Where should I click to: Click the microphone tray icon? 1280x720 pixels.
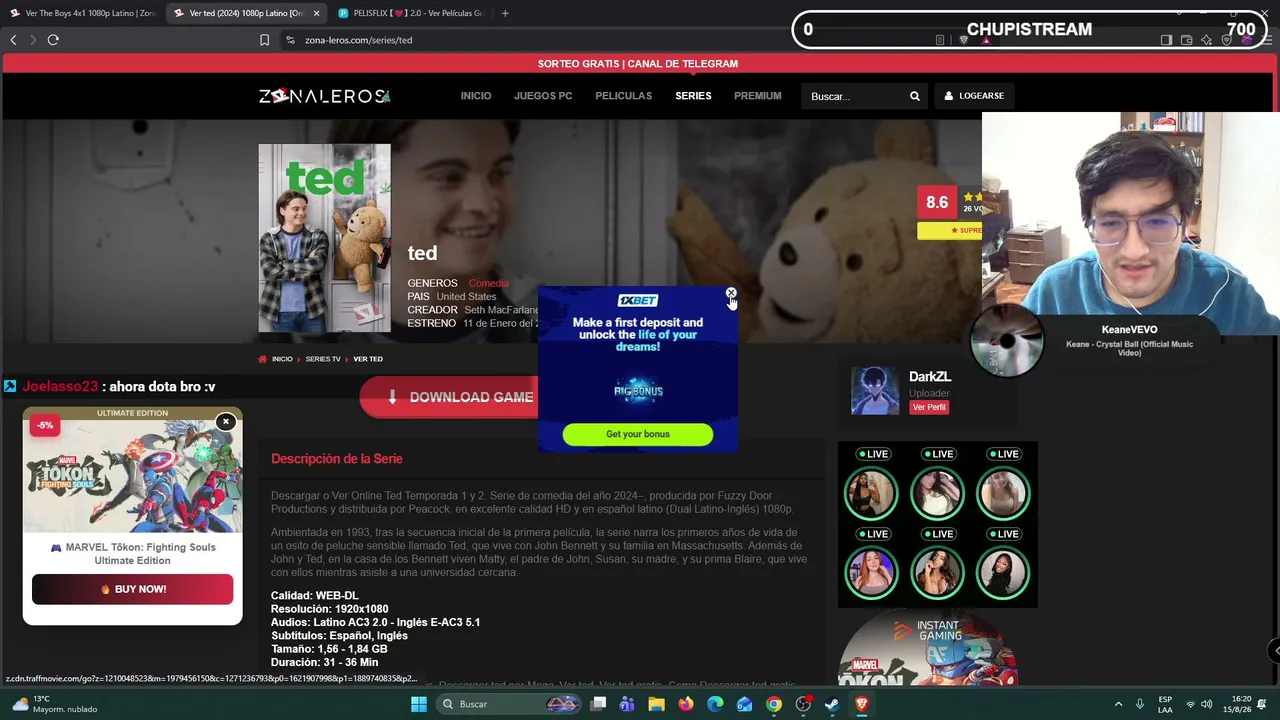(x=1140, y=704)
